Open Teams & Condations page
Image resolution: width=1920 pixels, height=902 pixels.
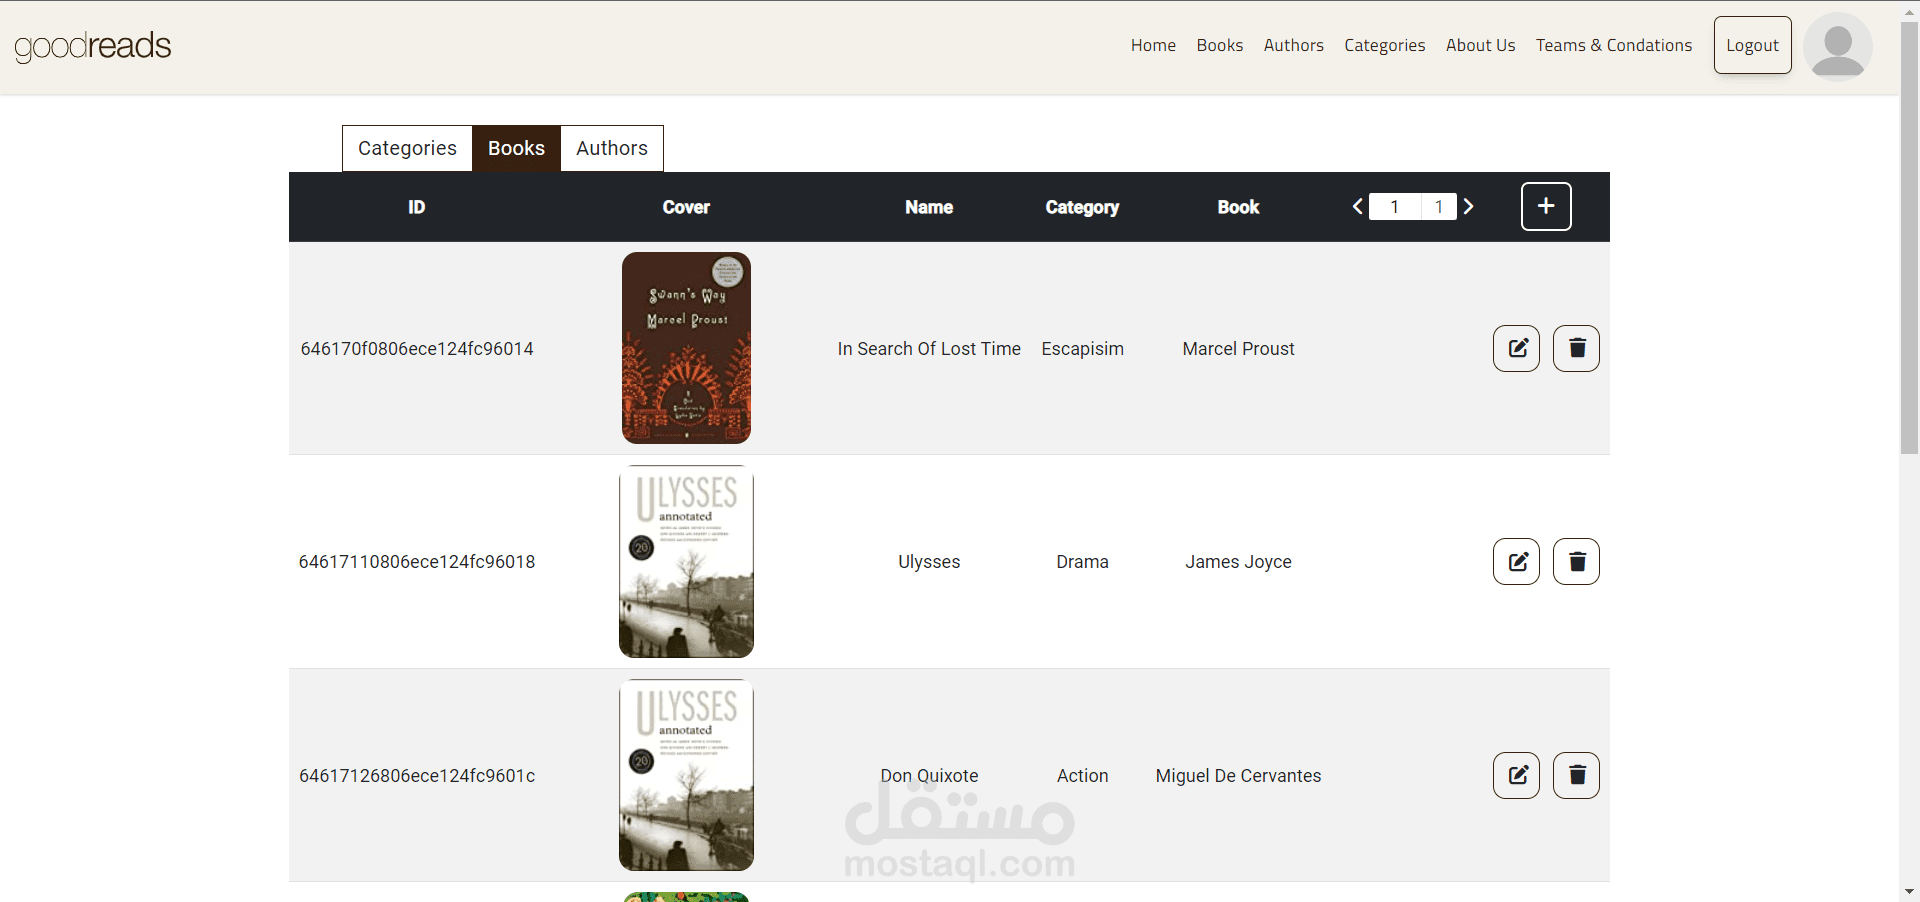click(x=1614, y=45)
